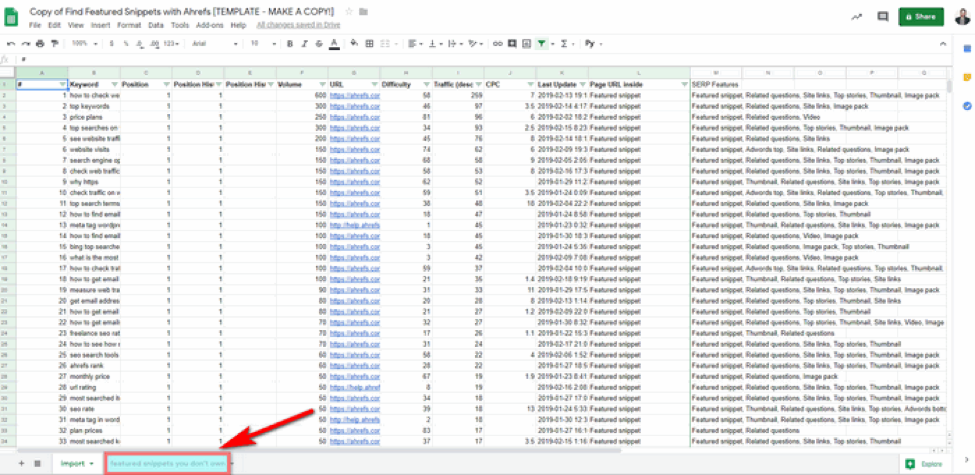Click the green Share button
Viewport: 975px width, 475px height.
pos(920,17)
